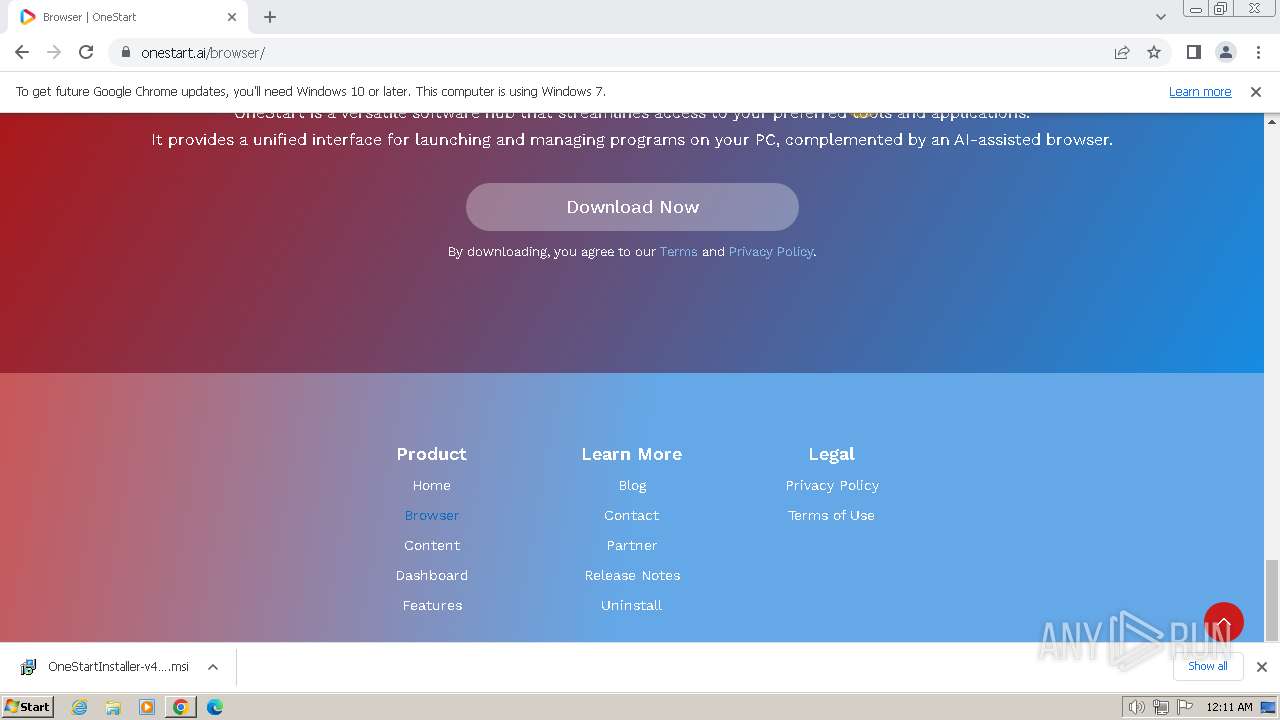Open the Privacy Policy link below download
Screen dimensions: 1280x720
(771, 252)
